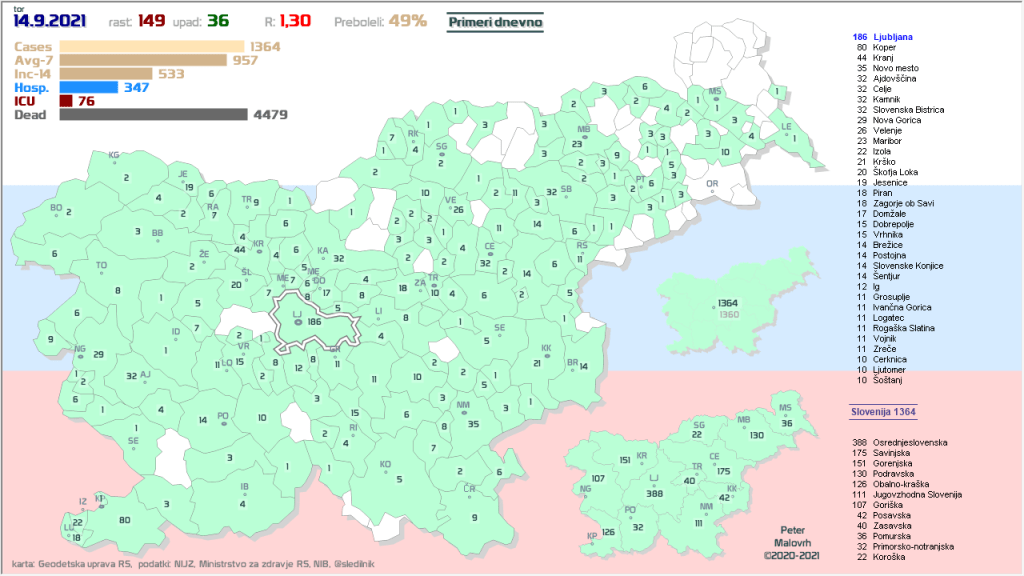Click the MB Maribor marker on the main map
1024x576 pixels.
584,130
